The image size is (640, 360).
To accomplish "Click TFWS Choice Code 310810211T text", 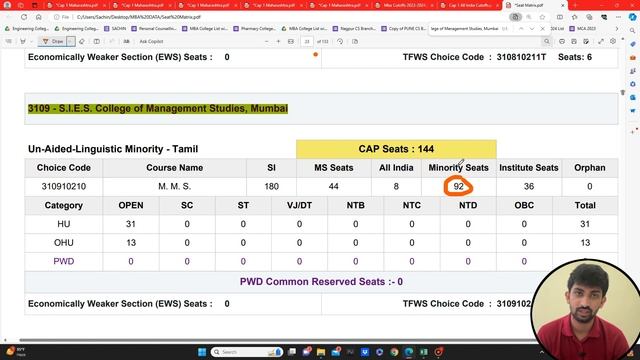I will click(474, 57).
